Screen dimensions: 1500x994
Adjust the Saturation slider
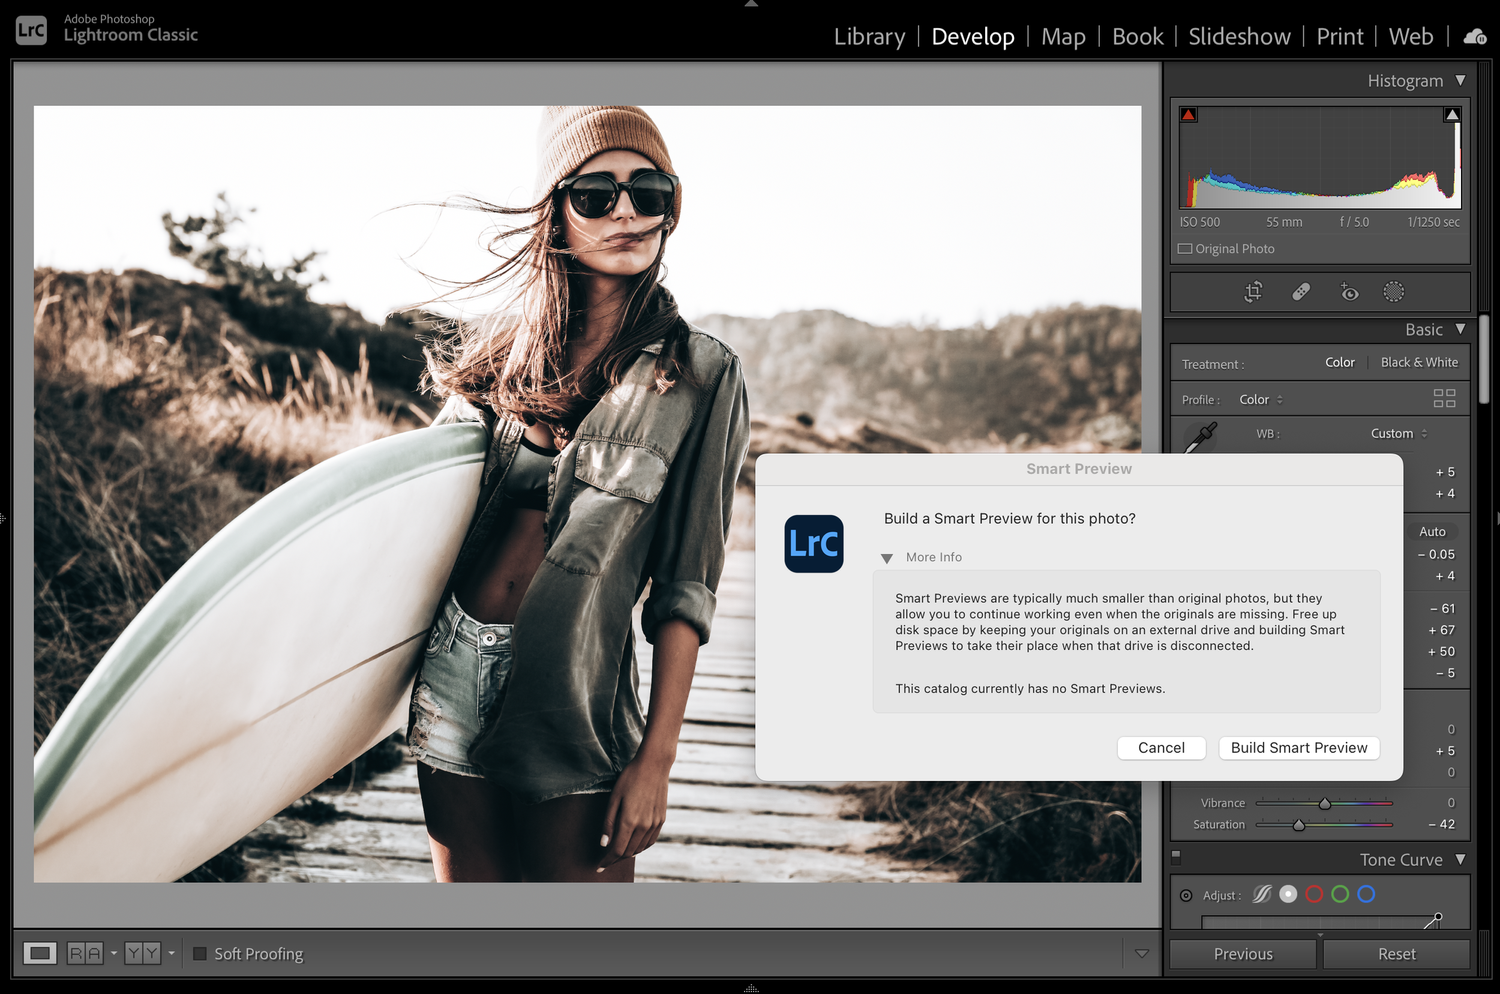1299,824
